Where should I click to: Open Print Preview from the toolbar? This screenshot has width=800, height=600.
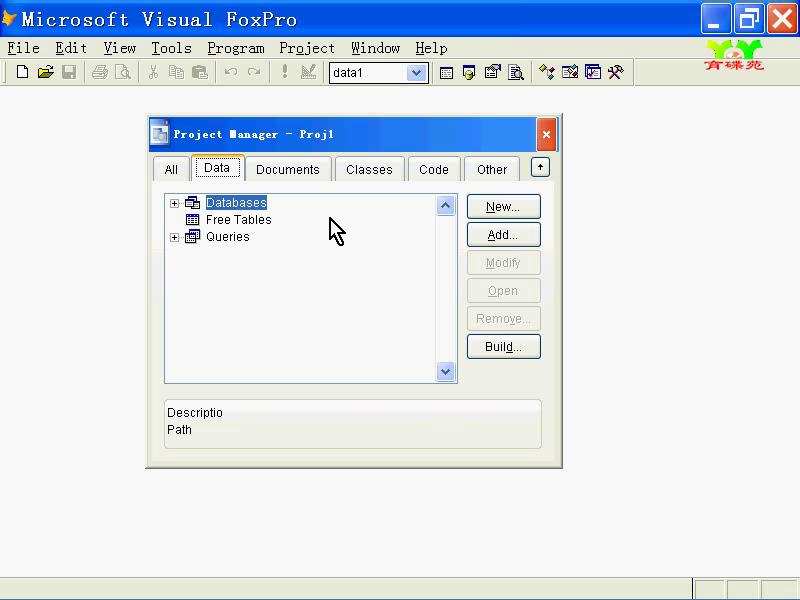pyautogui.click(x=123, y=72)
